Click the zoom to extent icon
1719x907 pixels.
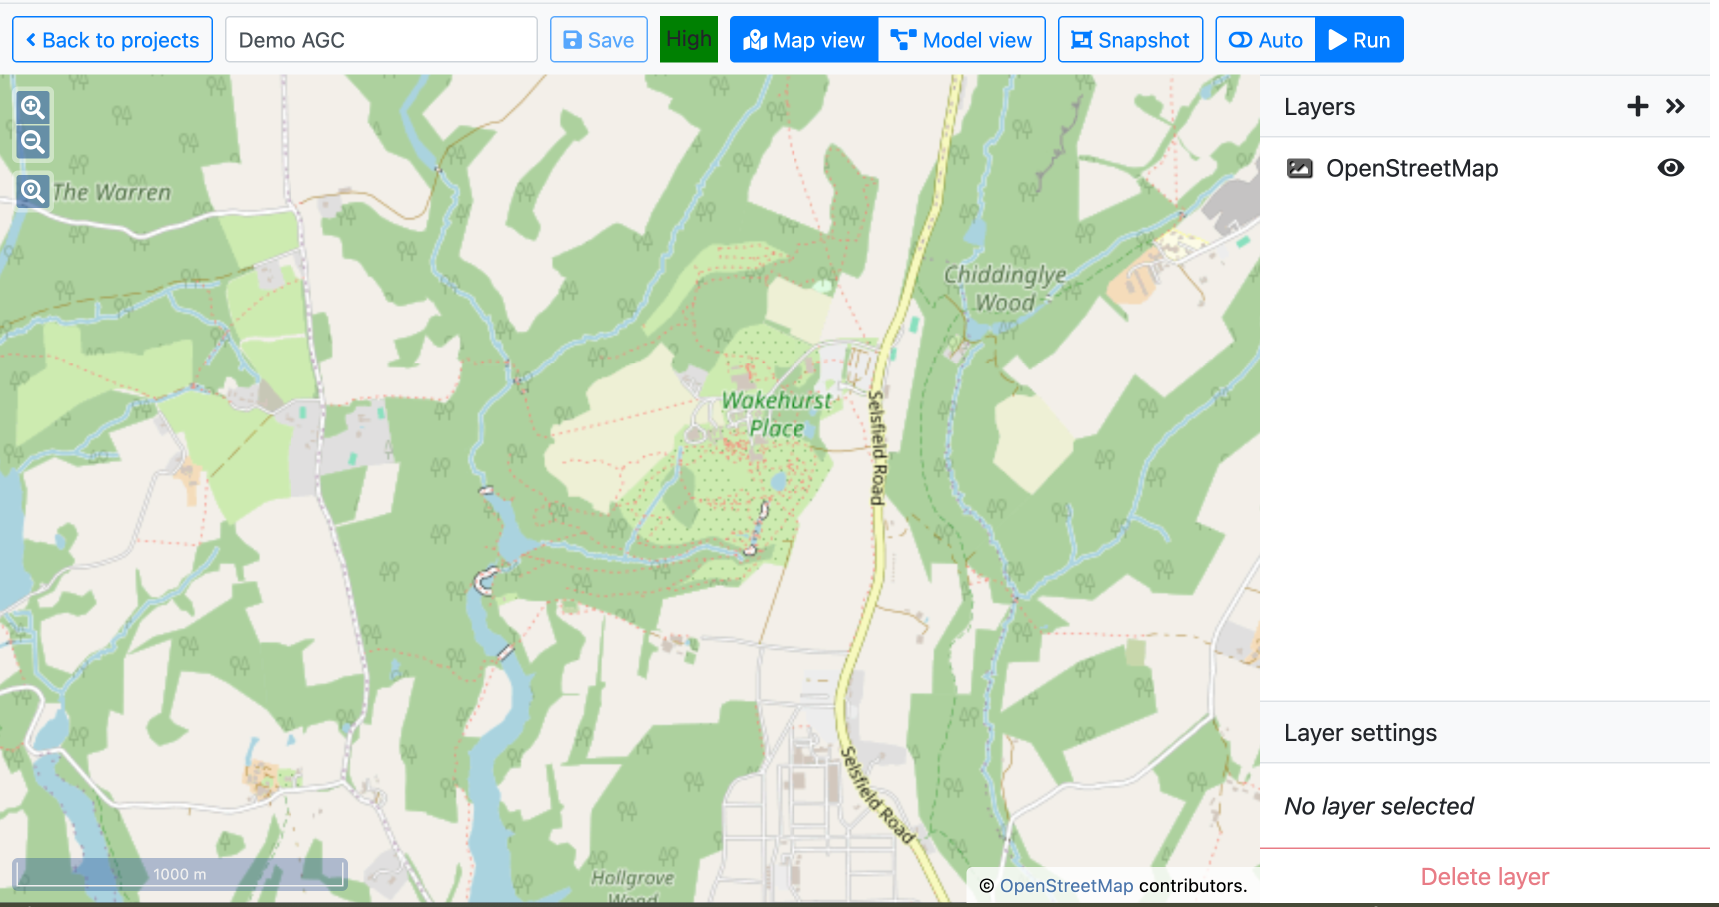pyautogui.click(x=33, y=191)
